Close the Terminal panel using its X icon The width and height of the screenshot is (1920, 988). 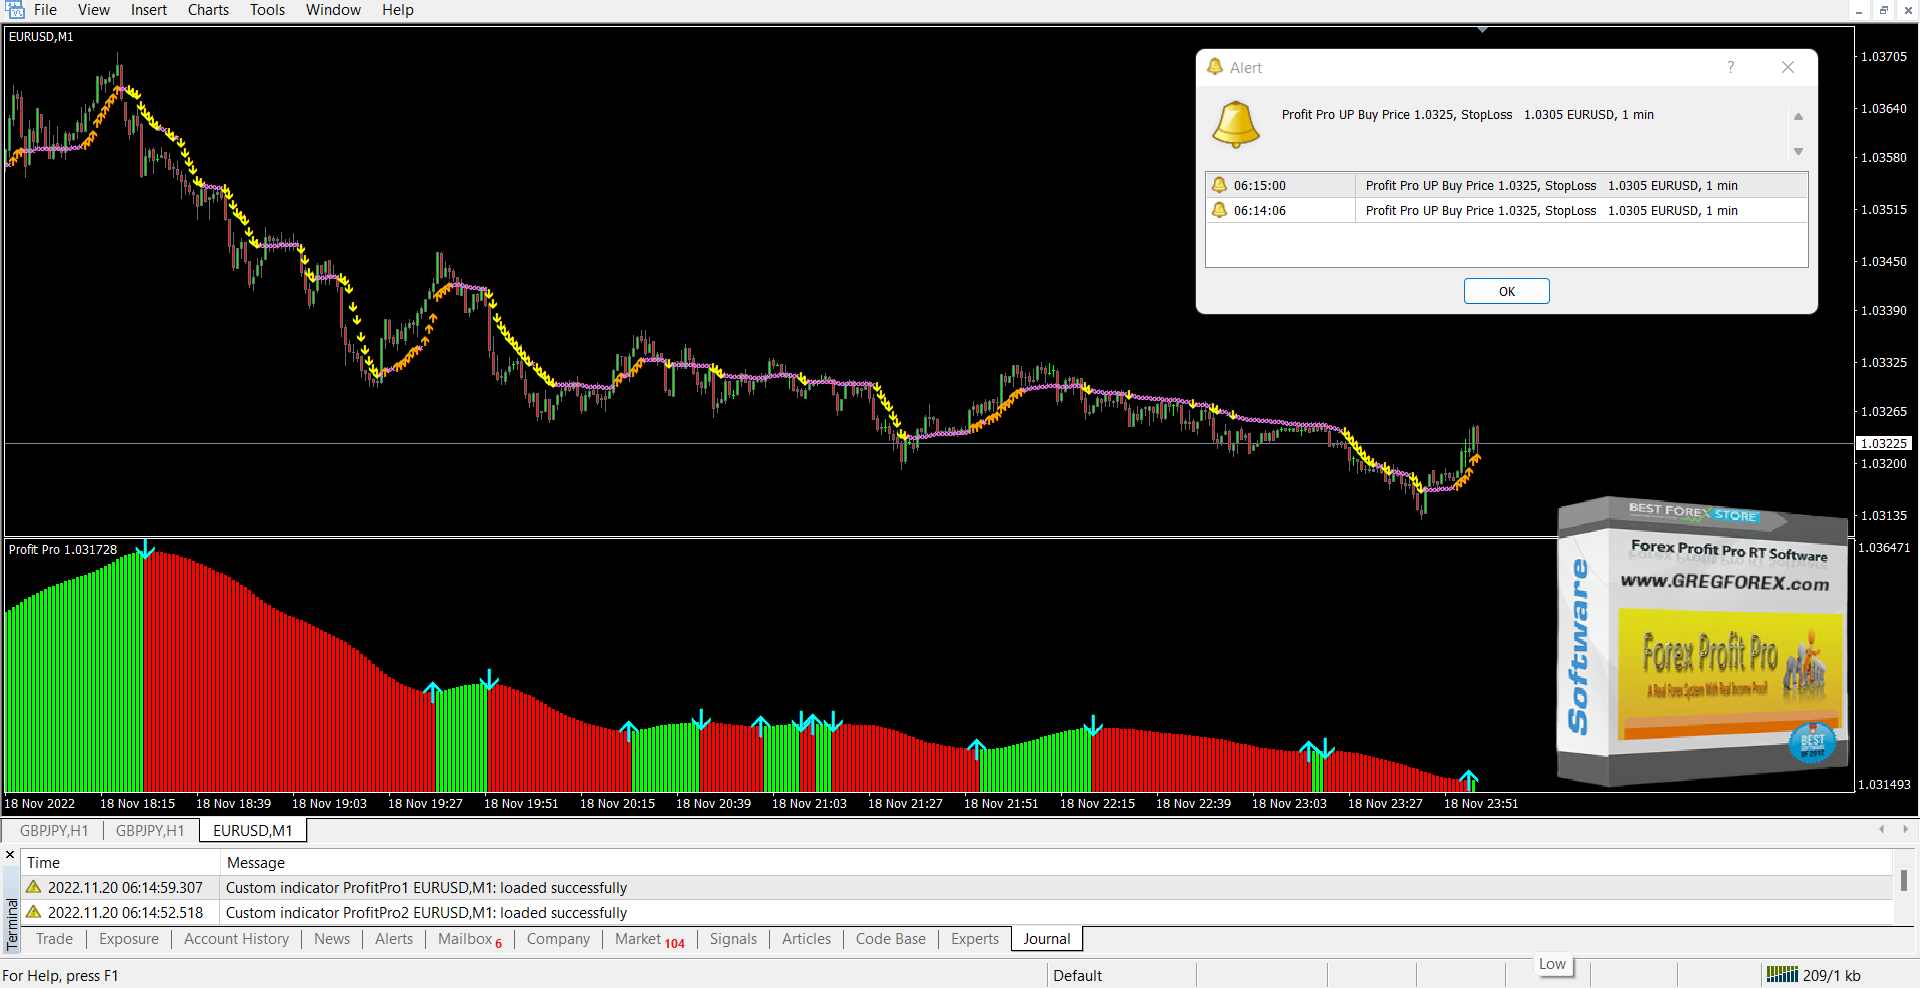tap(10, 855)
